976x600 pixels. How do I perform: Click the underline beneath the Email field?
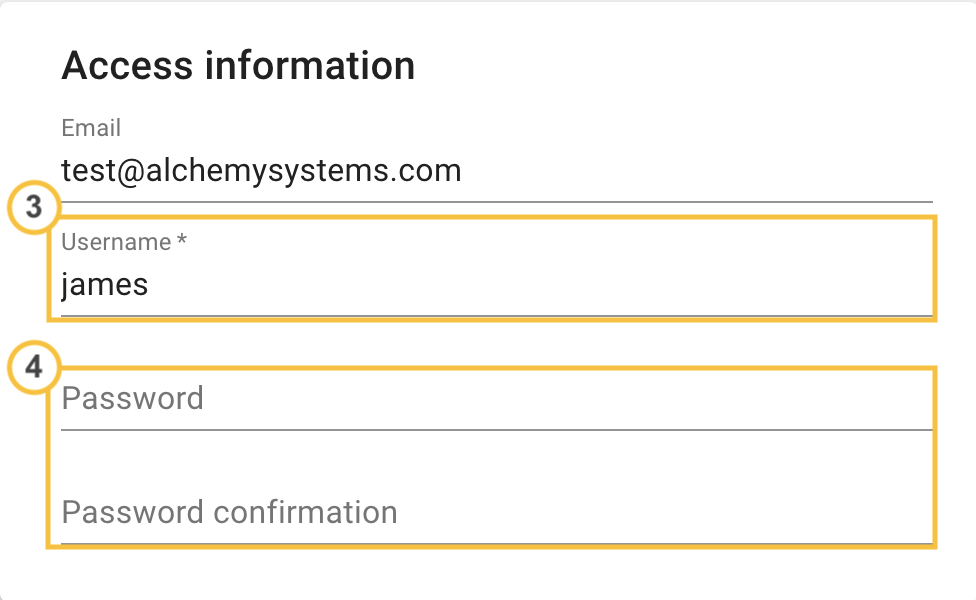pos(497,202)
